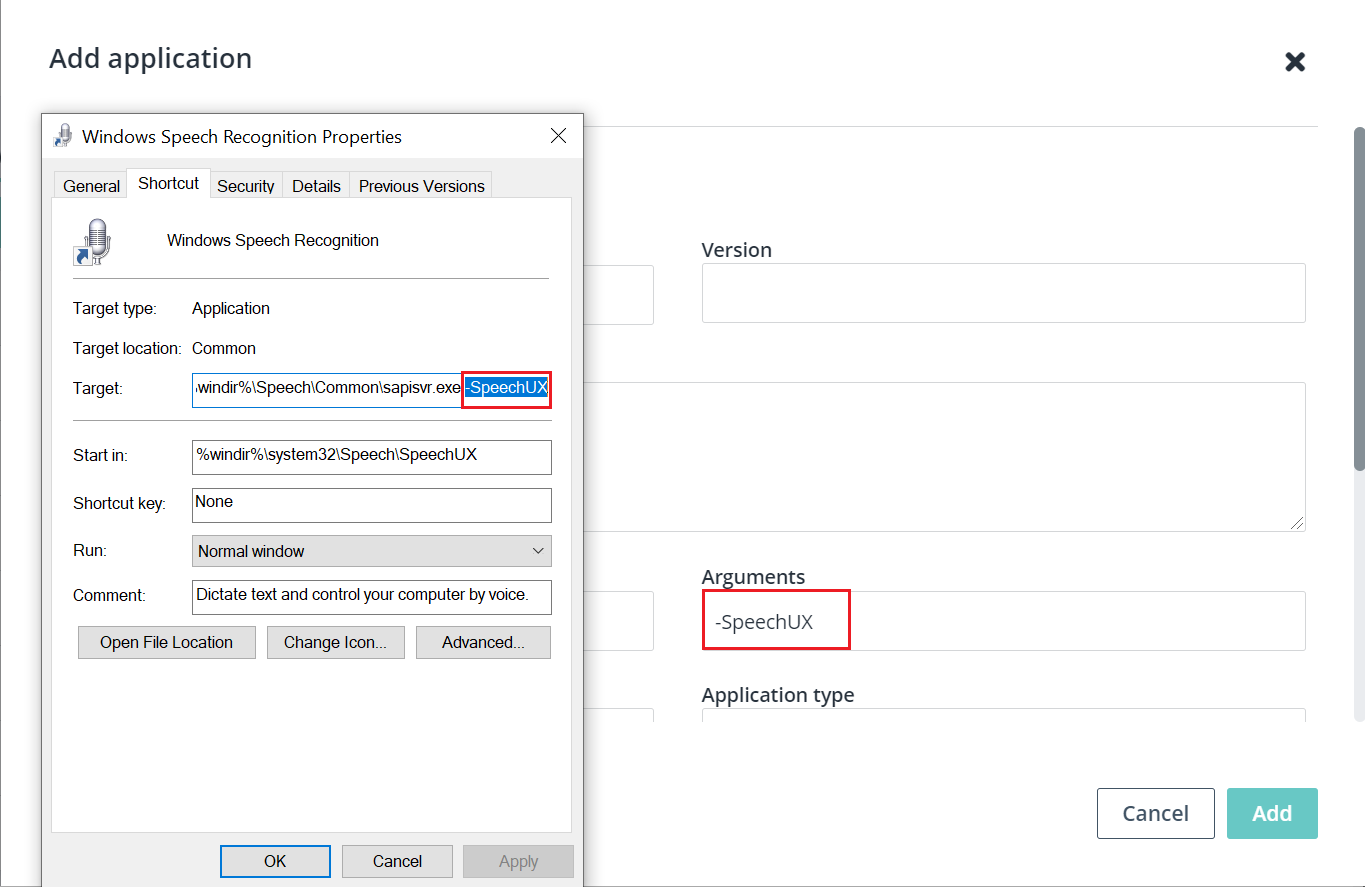Image resolution: width=1365 pixels, height=887 pixels.
Task: Click the Comment text field
Action: (x=372, y=596)
